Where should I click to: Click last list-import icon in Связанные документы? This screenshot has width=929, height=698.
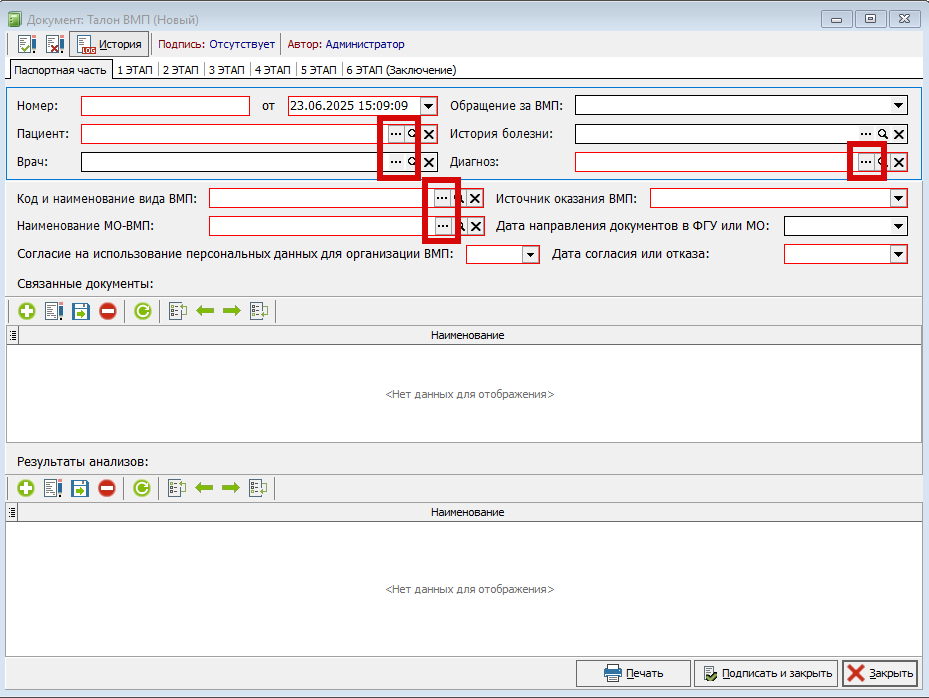[x=259, y=311]
